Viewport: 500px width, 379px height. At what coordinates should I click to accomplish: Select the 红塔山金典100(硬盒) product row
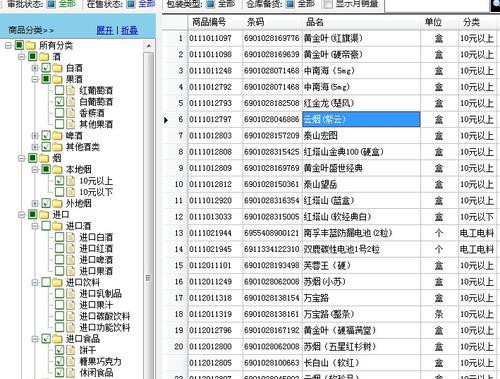[x=343, y=152]
